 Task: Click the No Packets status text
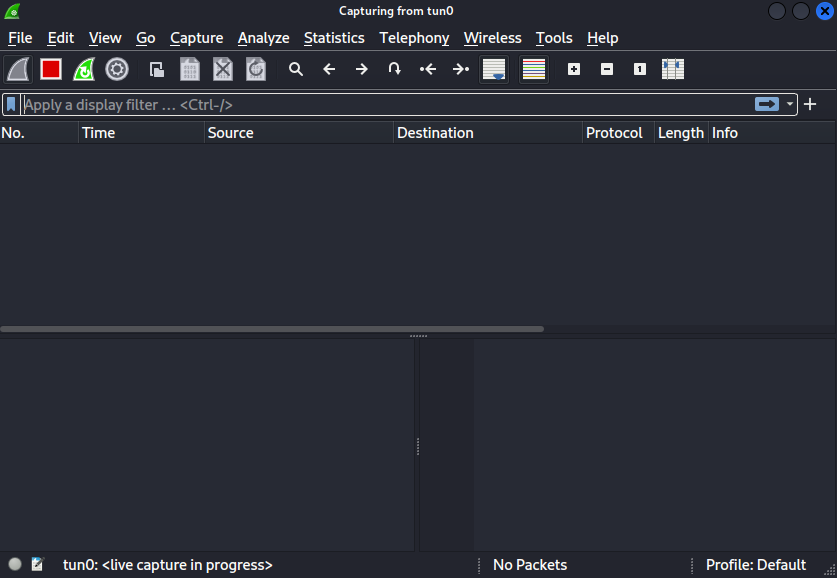tap(530, 565)
